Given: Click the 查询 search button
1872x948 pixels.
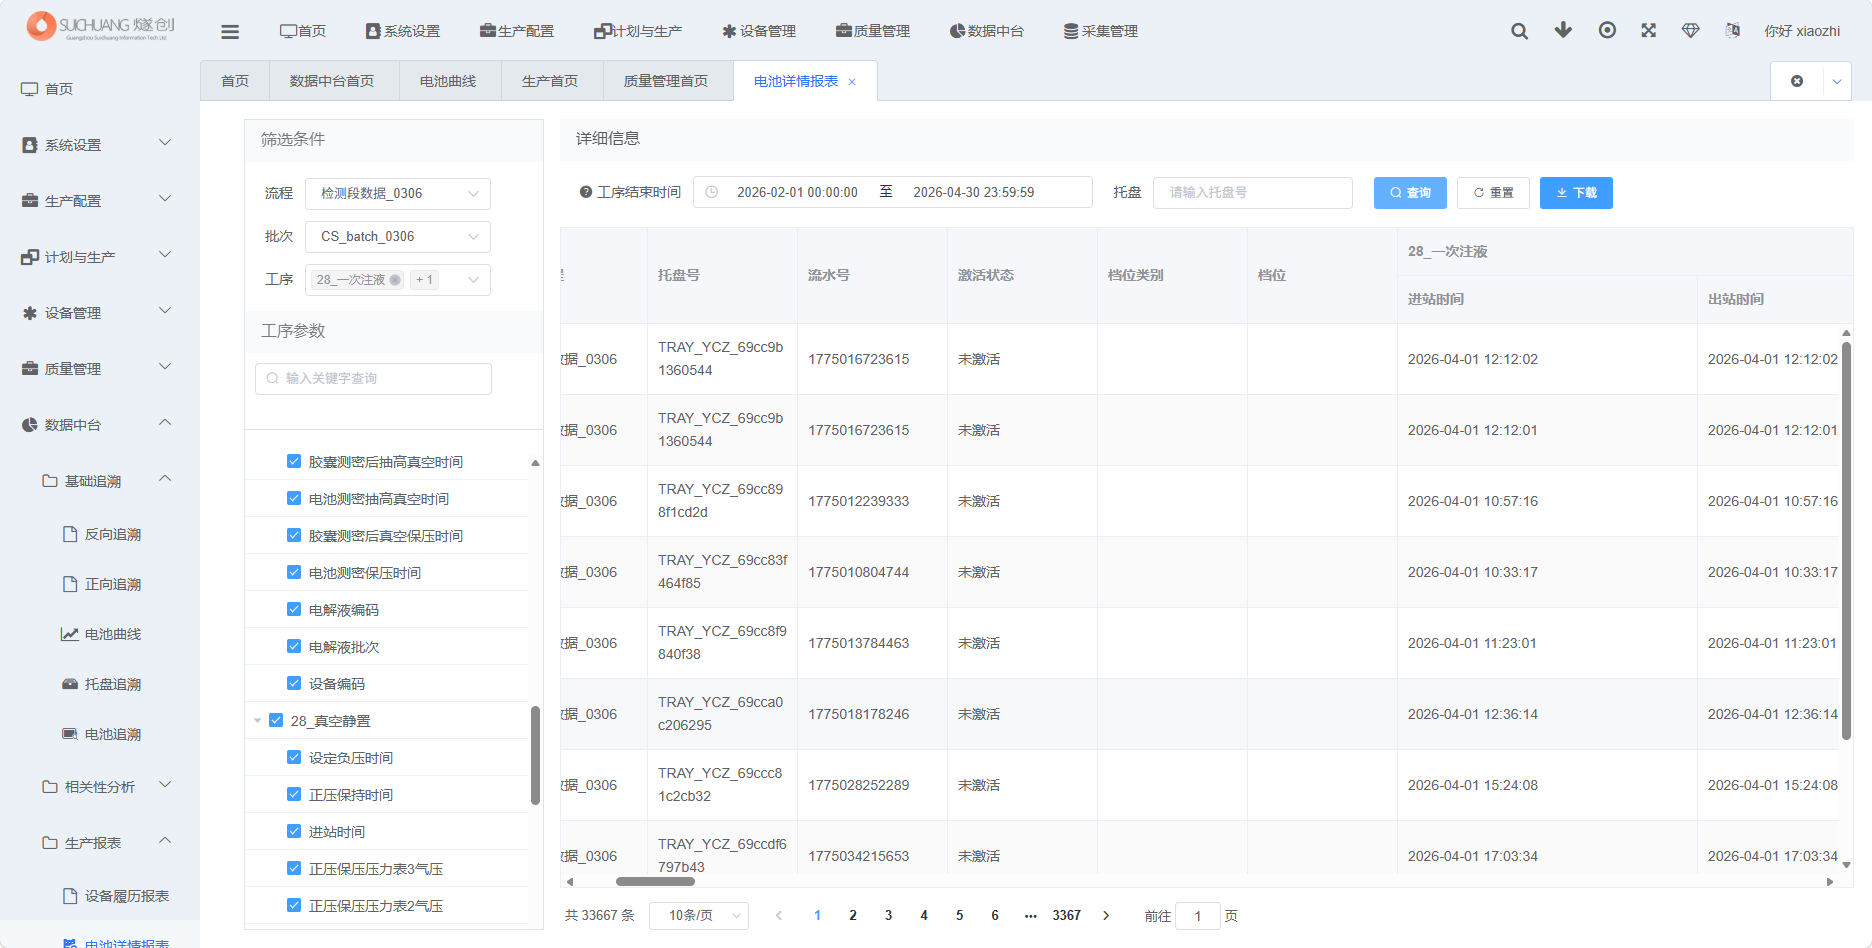Looking at the screenshot, I should (1410, 192).
